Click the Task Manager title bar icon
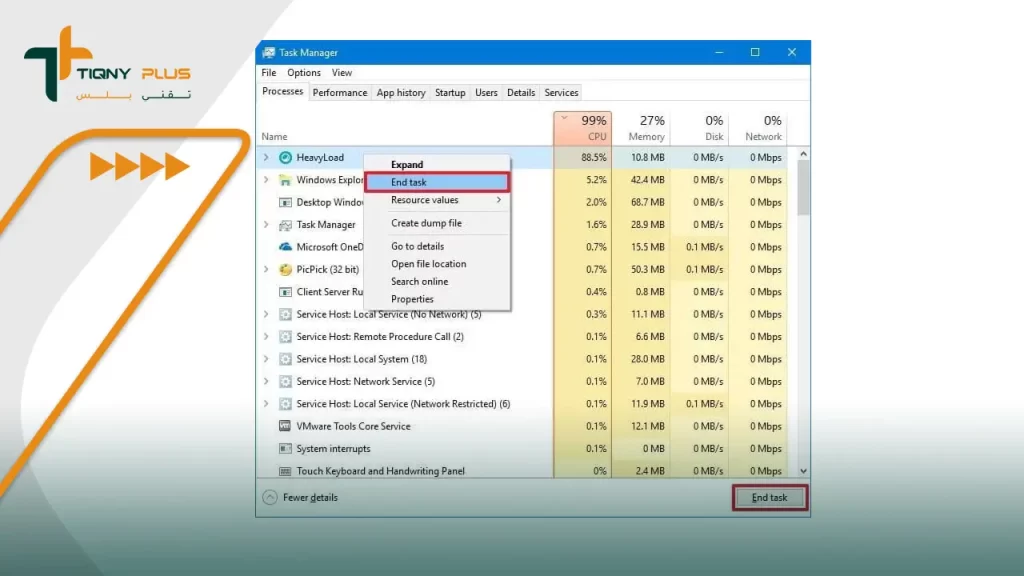Viewport: 1024px width, 576px height. coord(268,52)
